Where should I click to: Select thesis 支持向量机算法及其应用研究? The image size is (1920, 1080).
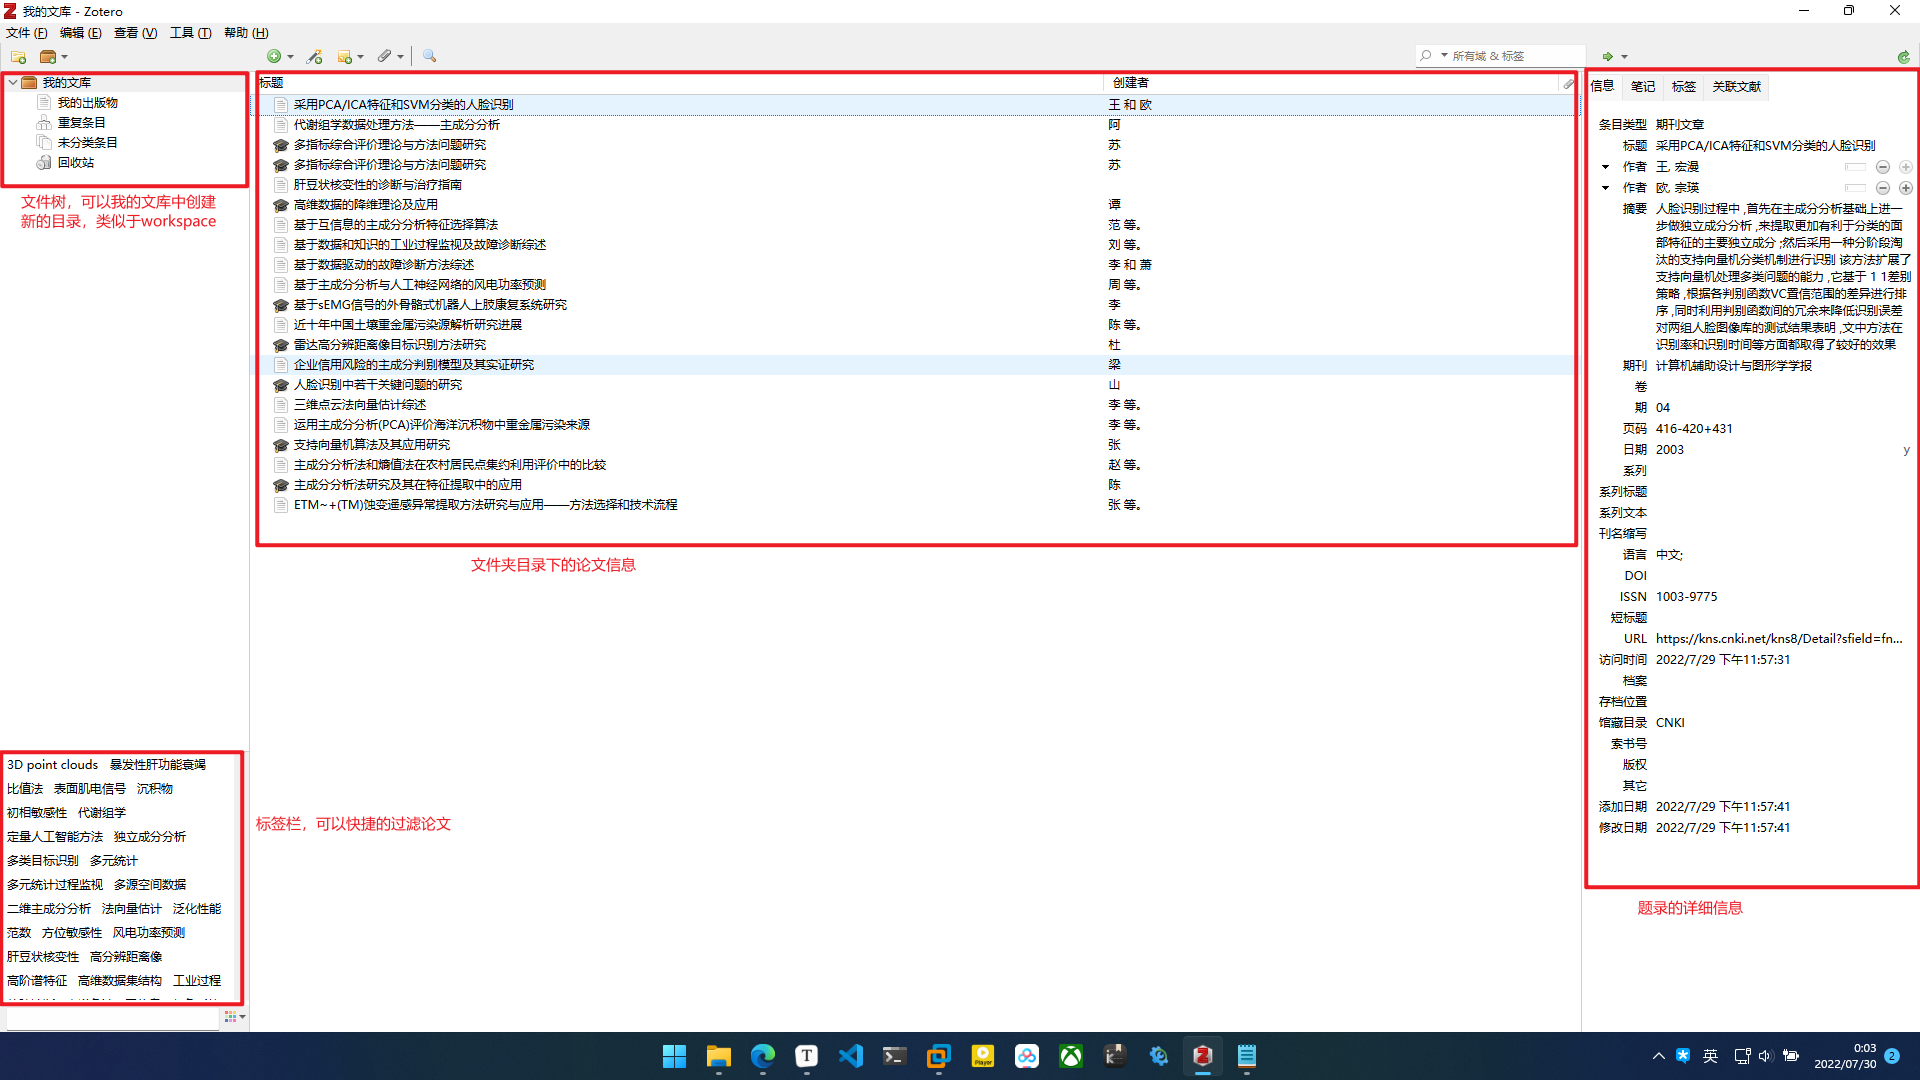pos(371,445)
